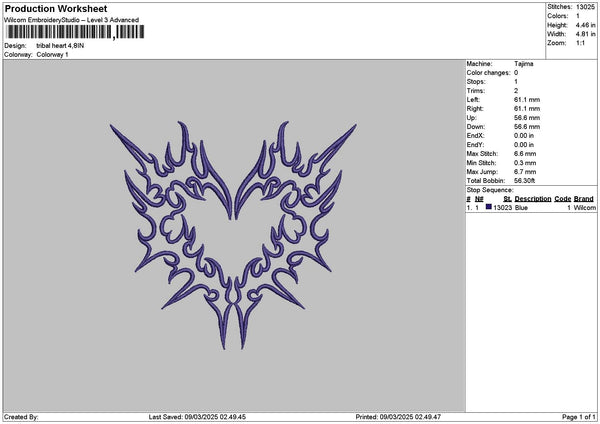
Task: Click the Page 1 of 1 indicator
Action: [576, 417]
